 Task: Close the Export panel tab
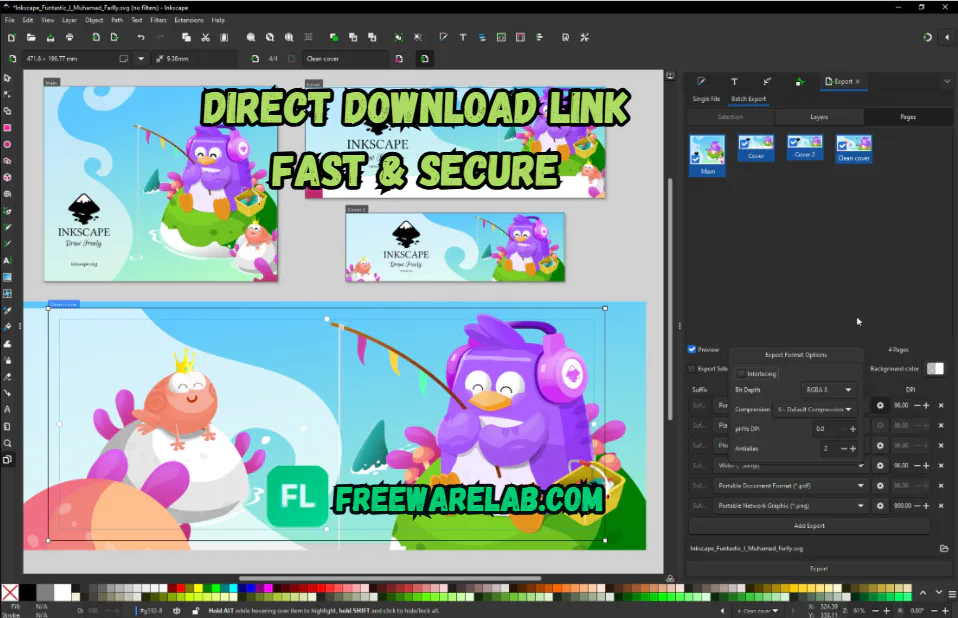(858, 81)
